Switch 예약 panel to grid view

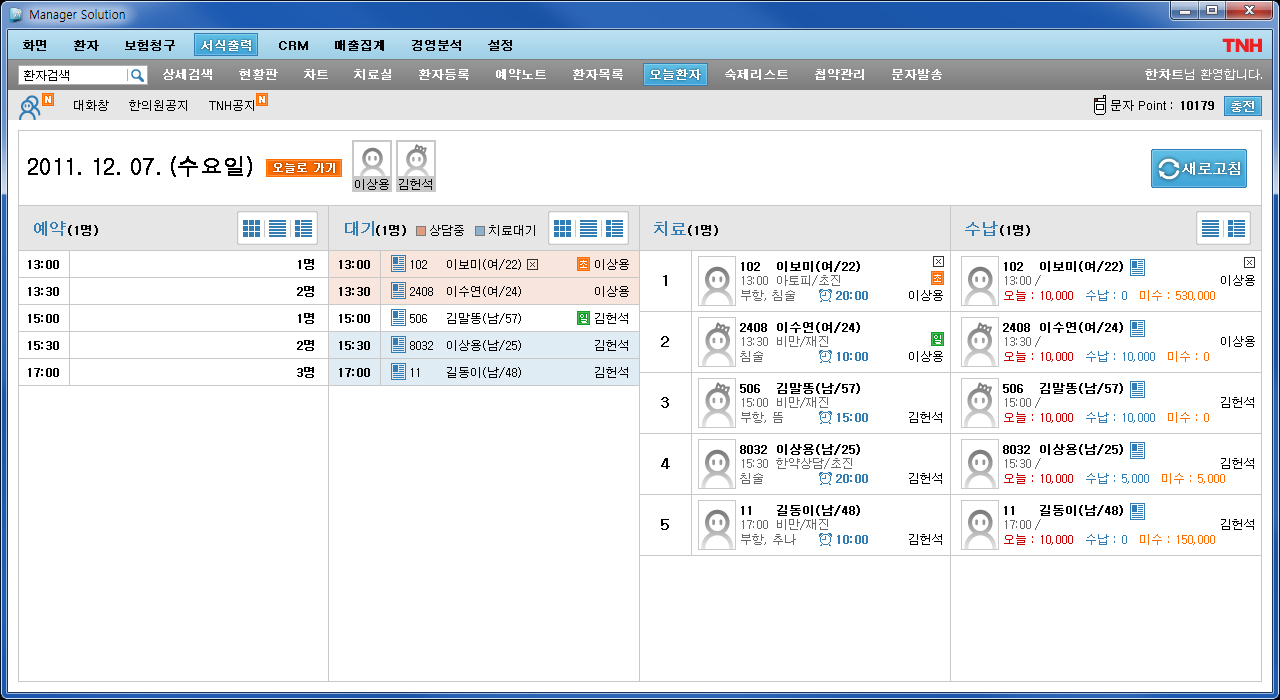click(251, 229)
